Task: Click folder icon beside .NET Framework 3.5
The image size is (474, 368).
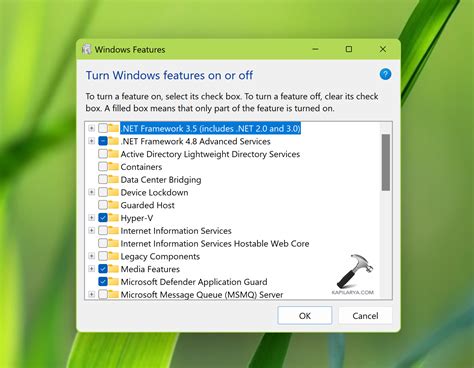Action: 113,128
